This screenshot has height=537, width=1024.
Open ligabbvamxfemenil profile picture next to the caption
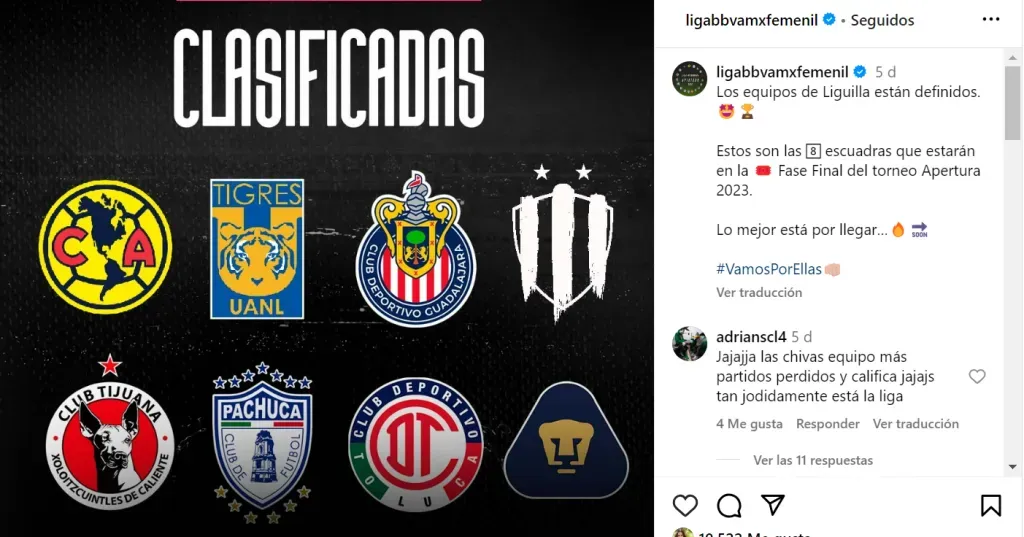690,79
